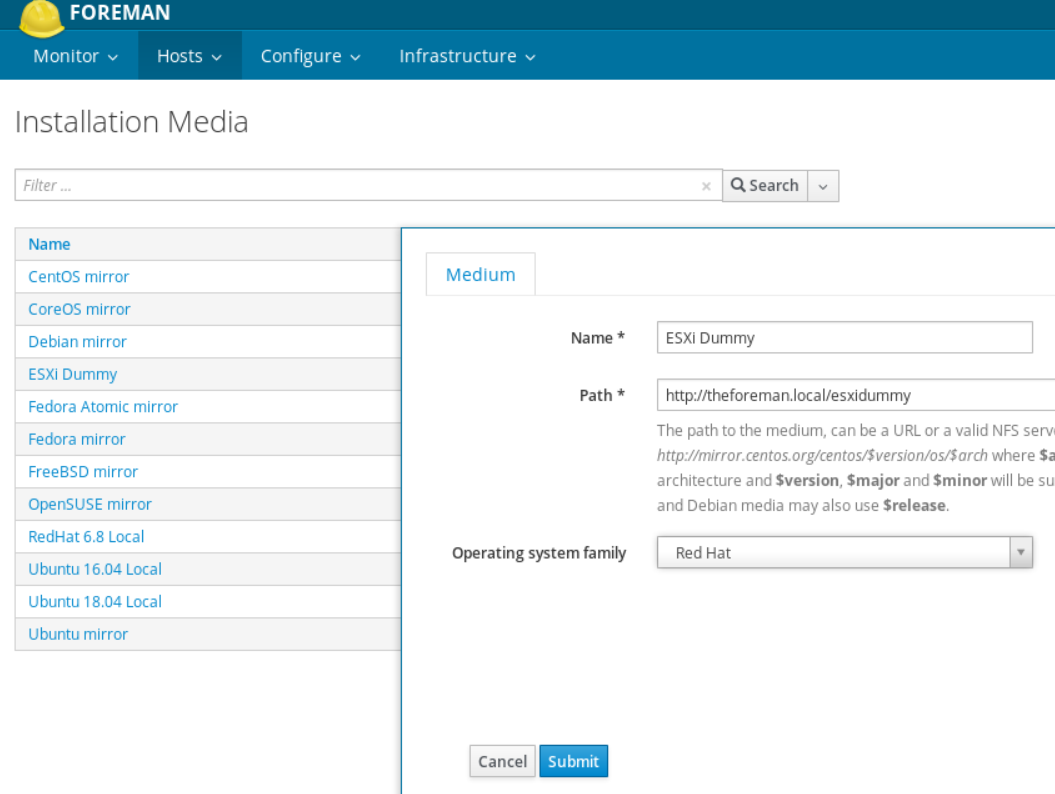Expand the Infrastructure menu
1055x794 pixels.
[x=467, y=56]
